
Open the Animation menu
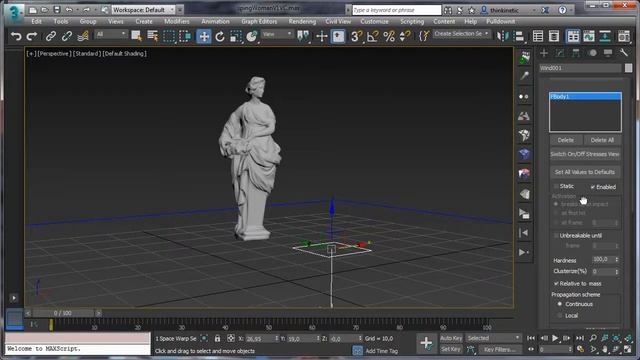[215, 21]
